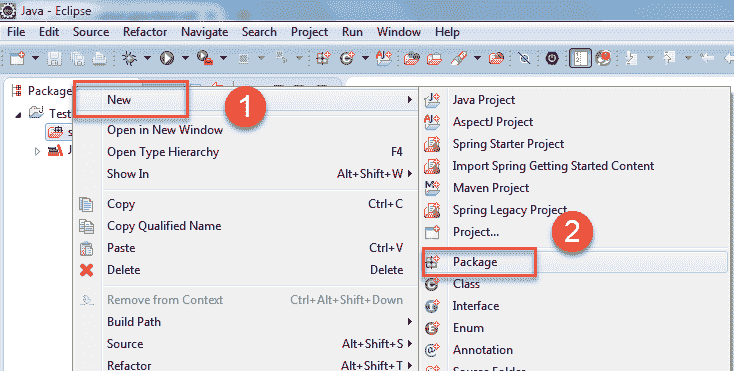Open the File menu
This screenshot has width=734, height=371.
(16, 32)
